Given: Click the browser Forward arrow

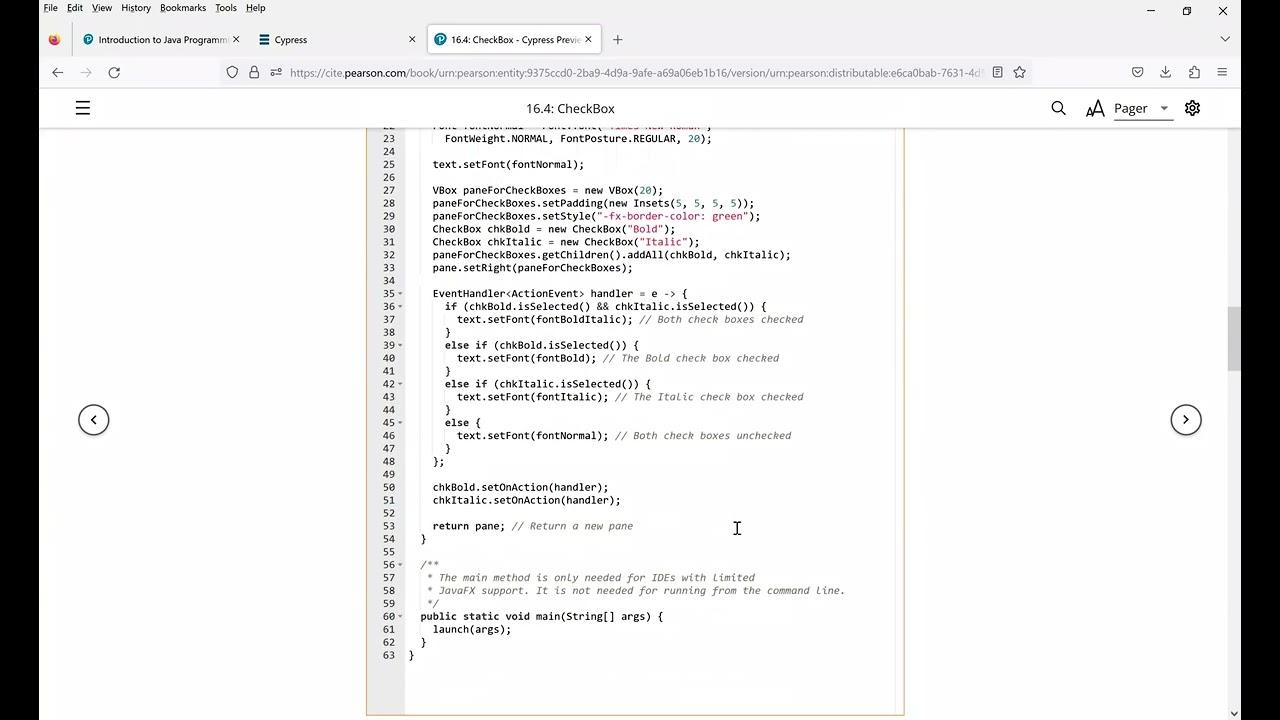Looking at the screenshot, I should click(86, 72).
